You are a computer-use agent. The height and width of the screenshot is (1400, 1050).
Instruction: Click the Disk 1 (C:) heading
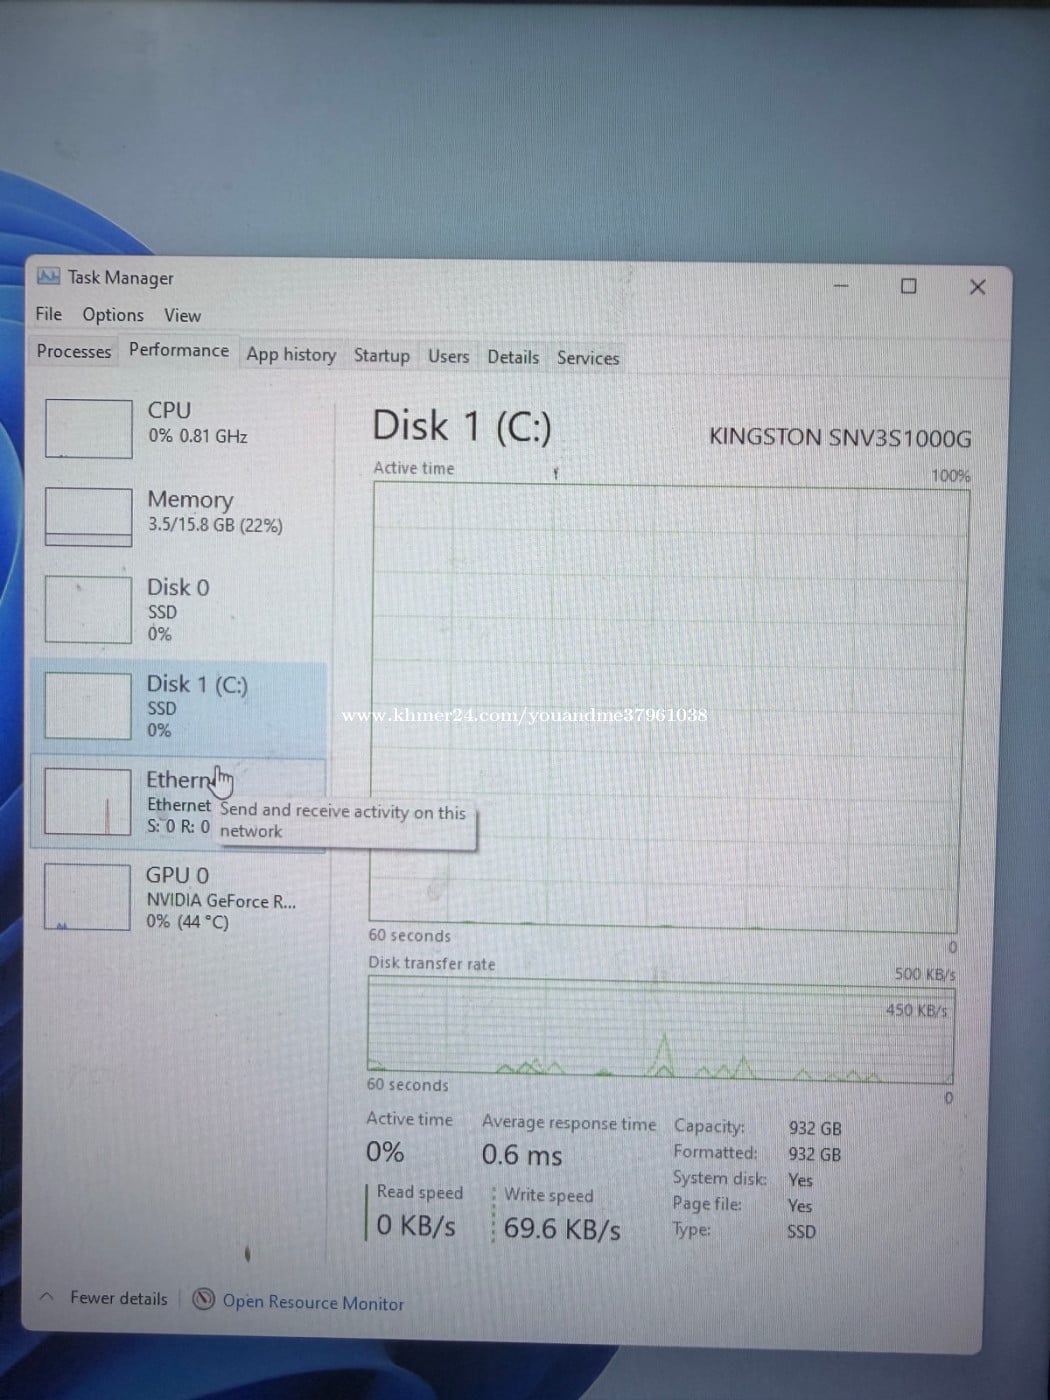pos(462,427)
